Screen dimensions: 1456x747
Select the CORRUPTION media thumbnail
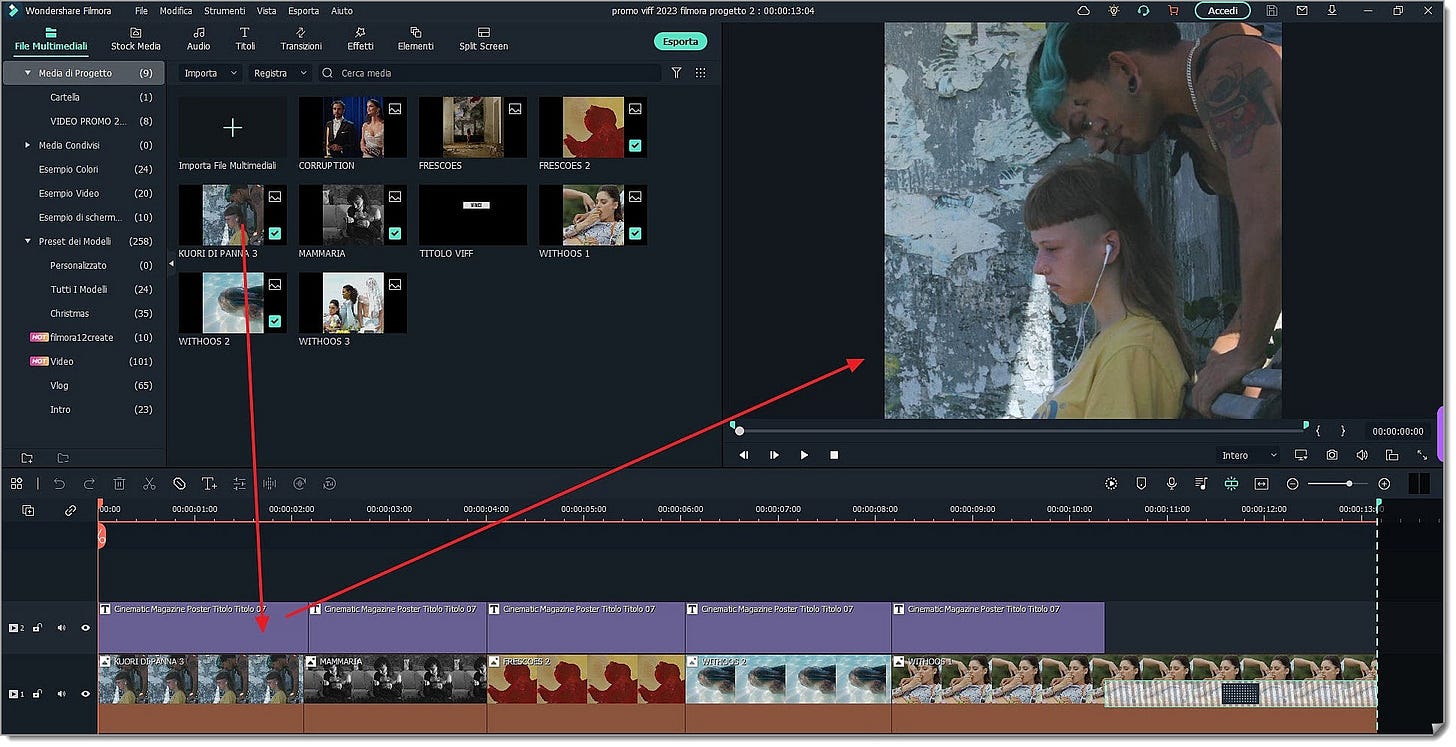tap(352, 128)
